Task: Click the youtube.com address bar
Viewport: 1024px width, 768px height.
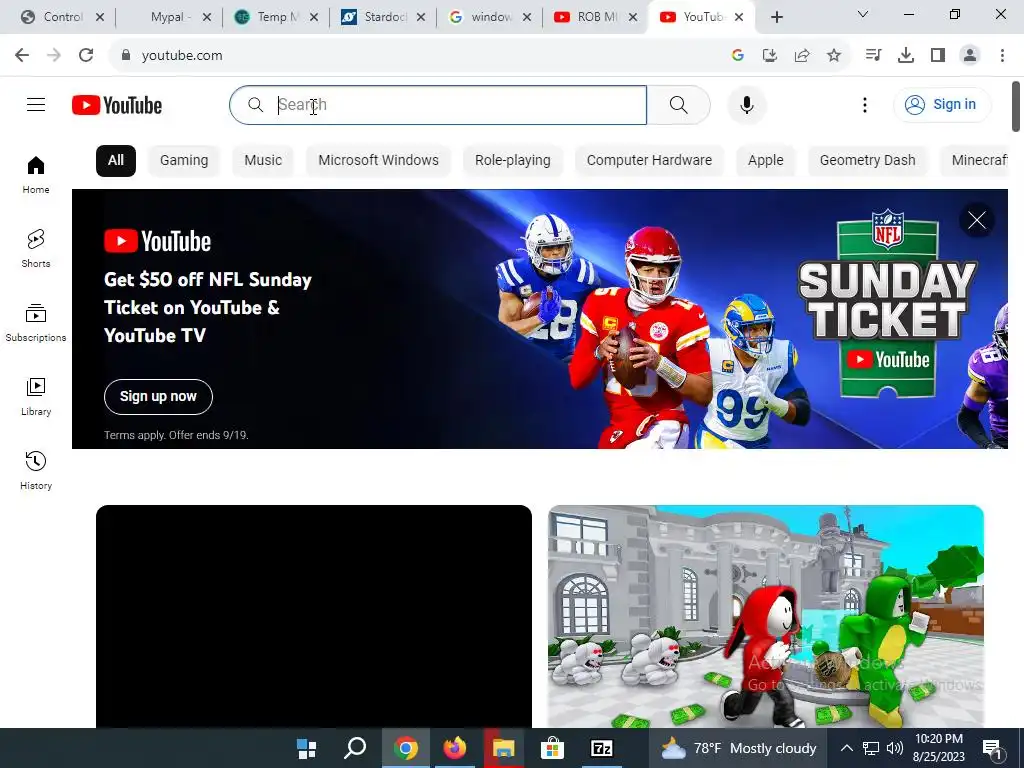Action: pyautogui.click(x=418, y=56)
